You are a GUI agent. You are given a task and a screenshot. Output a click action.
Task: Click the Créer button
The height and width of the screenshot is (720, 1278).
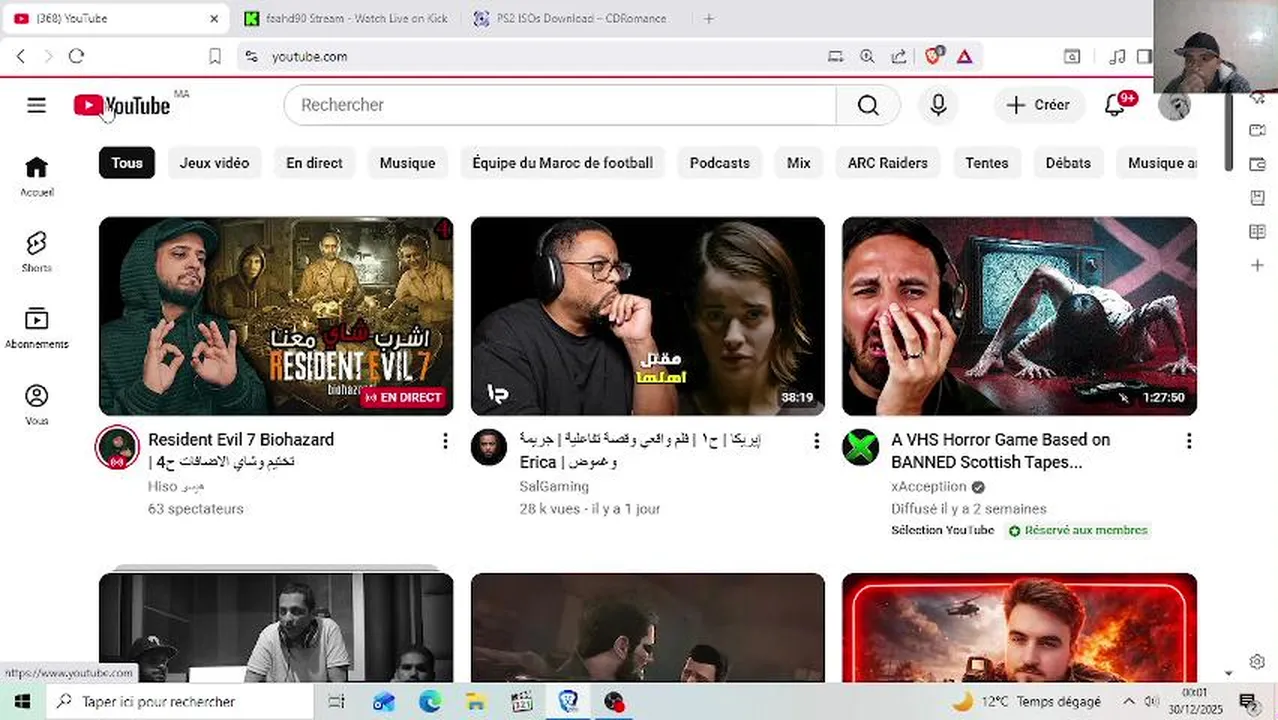(1039, 105)
